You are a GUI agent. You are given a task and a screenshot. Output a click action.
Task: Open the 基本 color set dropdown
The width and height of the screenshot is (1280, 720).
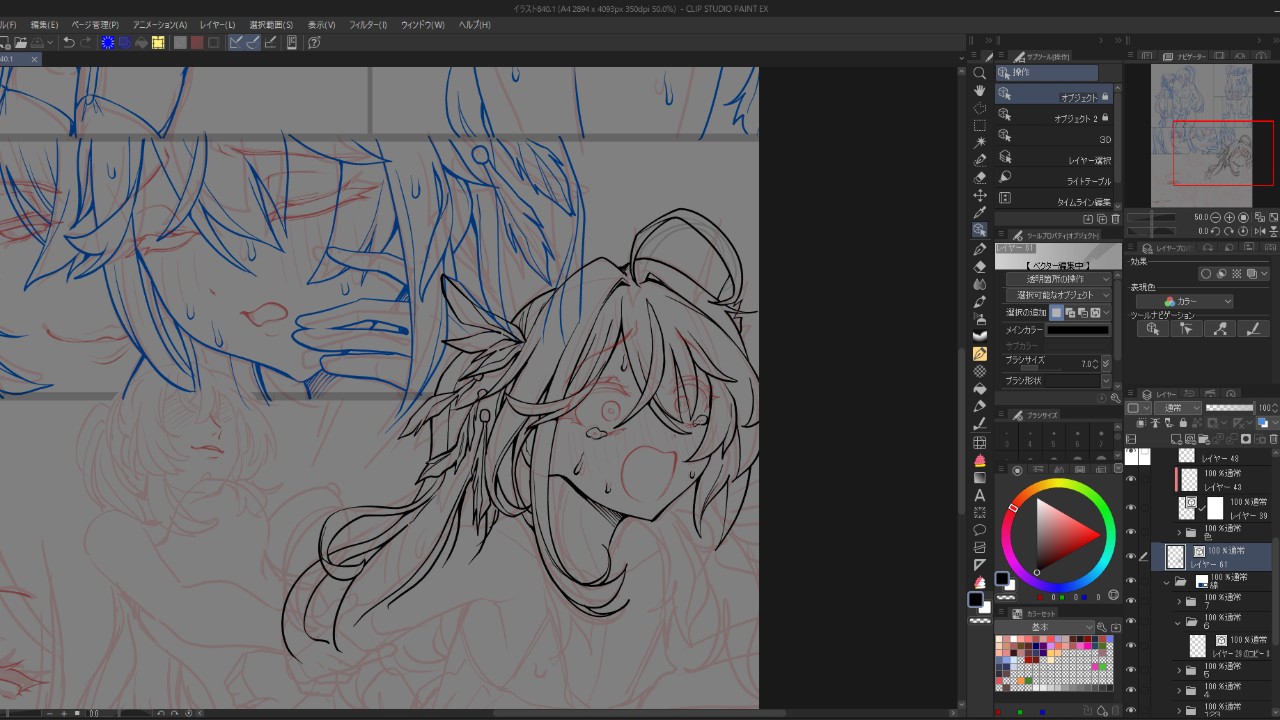point(1047,627)
